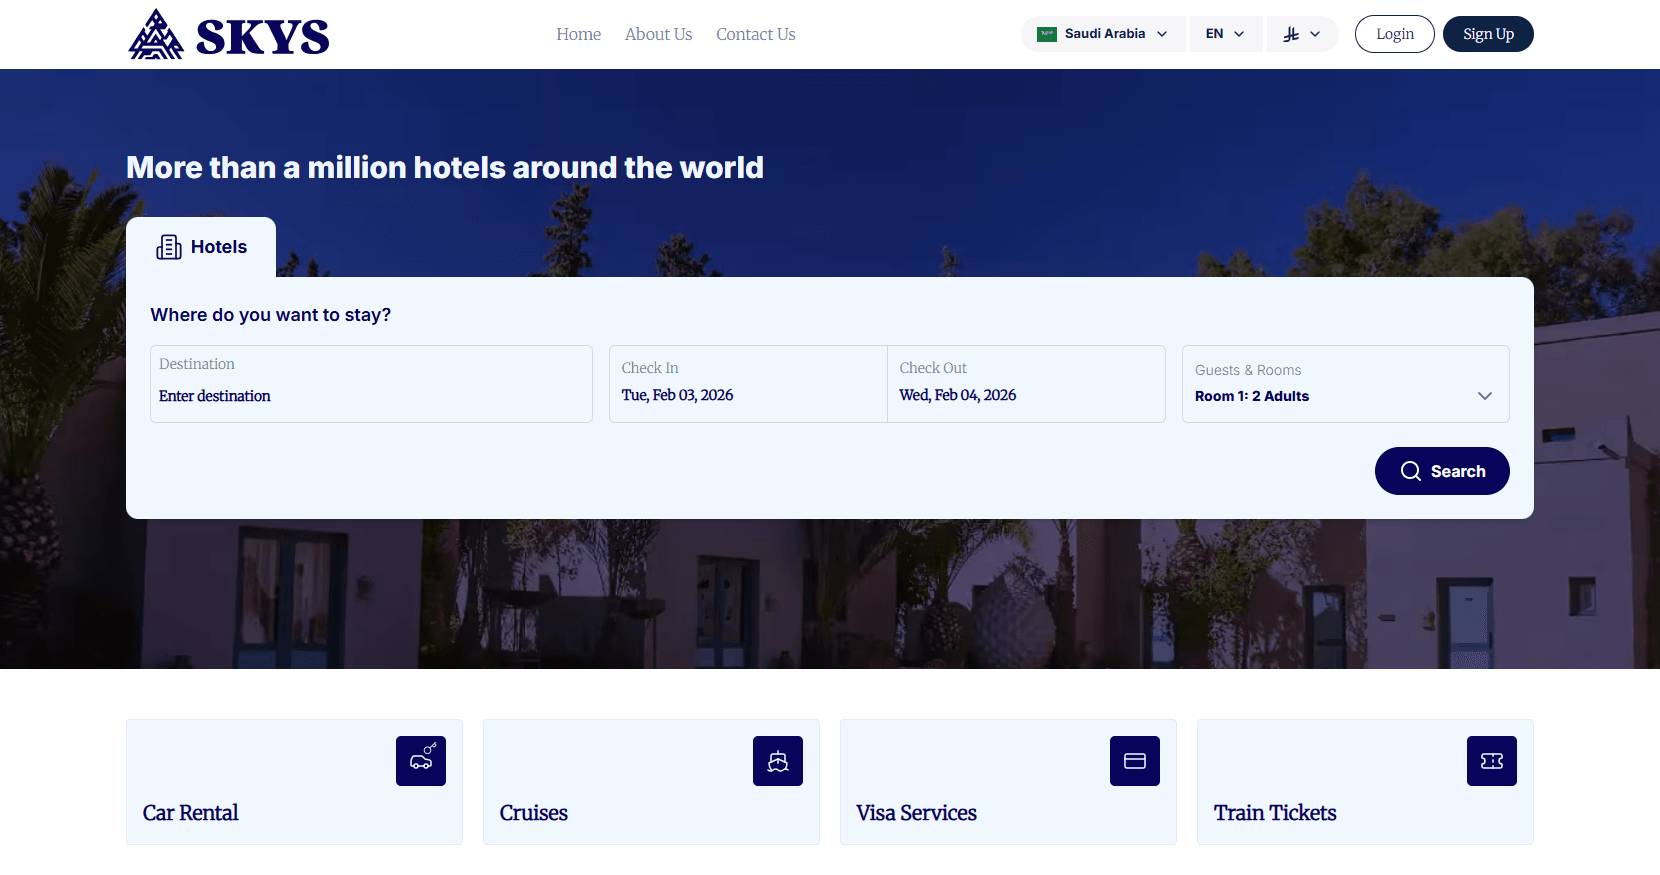Click the 'Where do you want to stay?' heading
Screen dimensions: 1660x875
271,315
